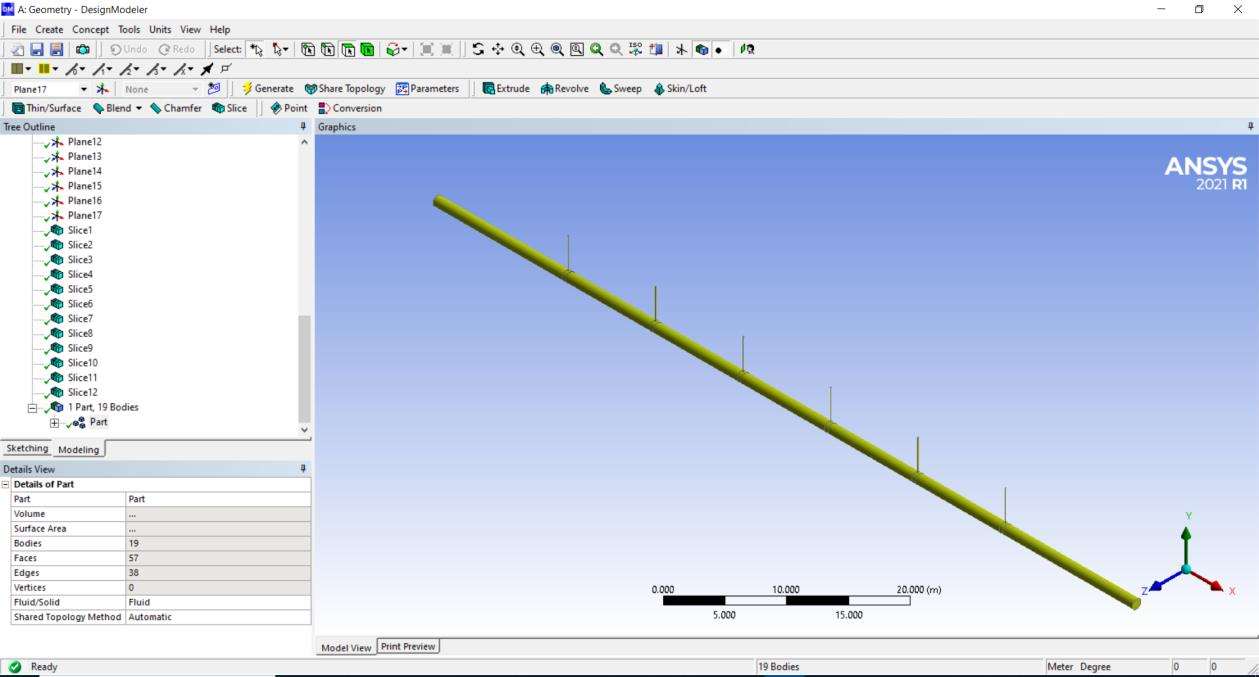The width and height of the screenshot is (1259, 677).
Task: Enable the face selection filter
Action: (x=348, y=49)
